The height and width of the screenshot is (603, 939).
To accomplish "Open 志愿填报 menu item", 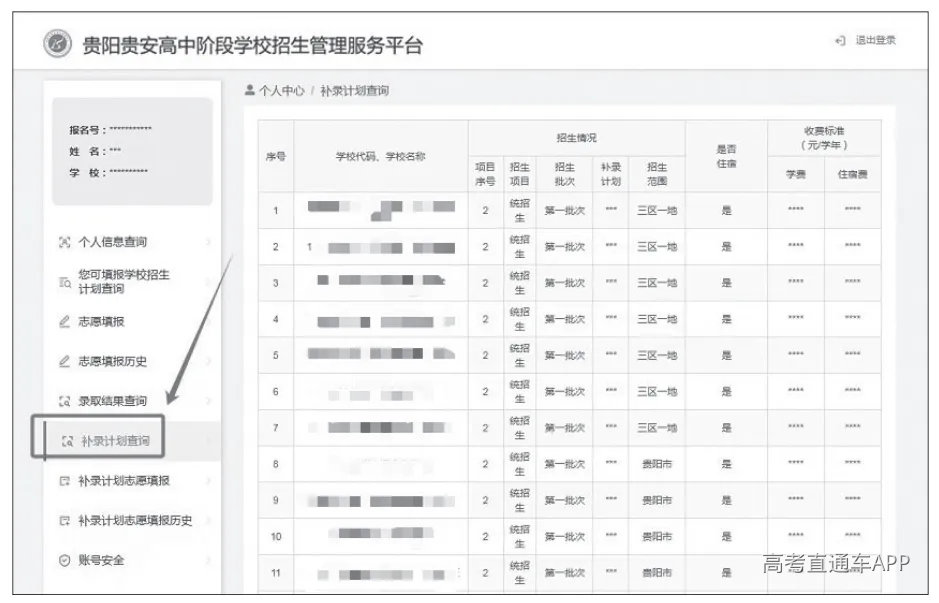I will tap(101, 322).
